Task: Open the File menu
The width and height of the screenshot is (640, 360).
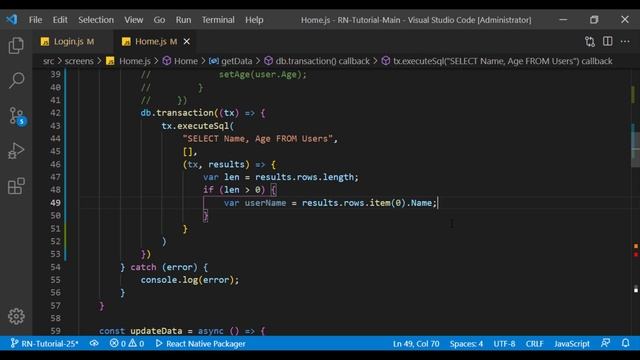Action: pos(36,20)
